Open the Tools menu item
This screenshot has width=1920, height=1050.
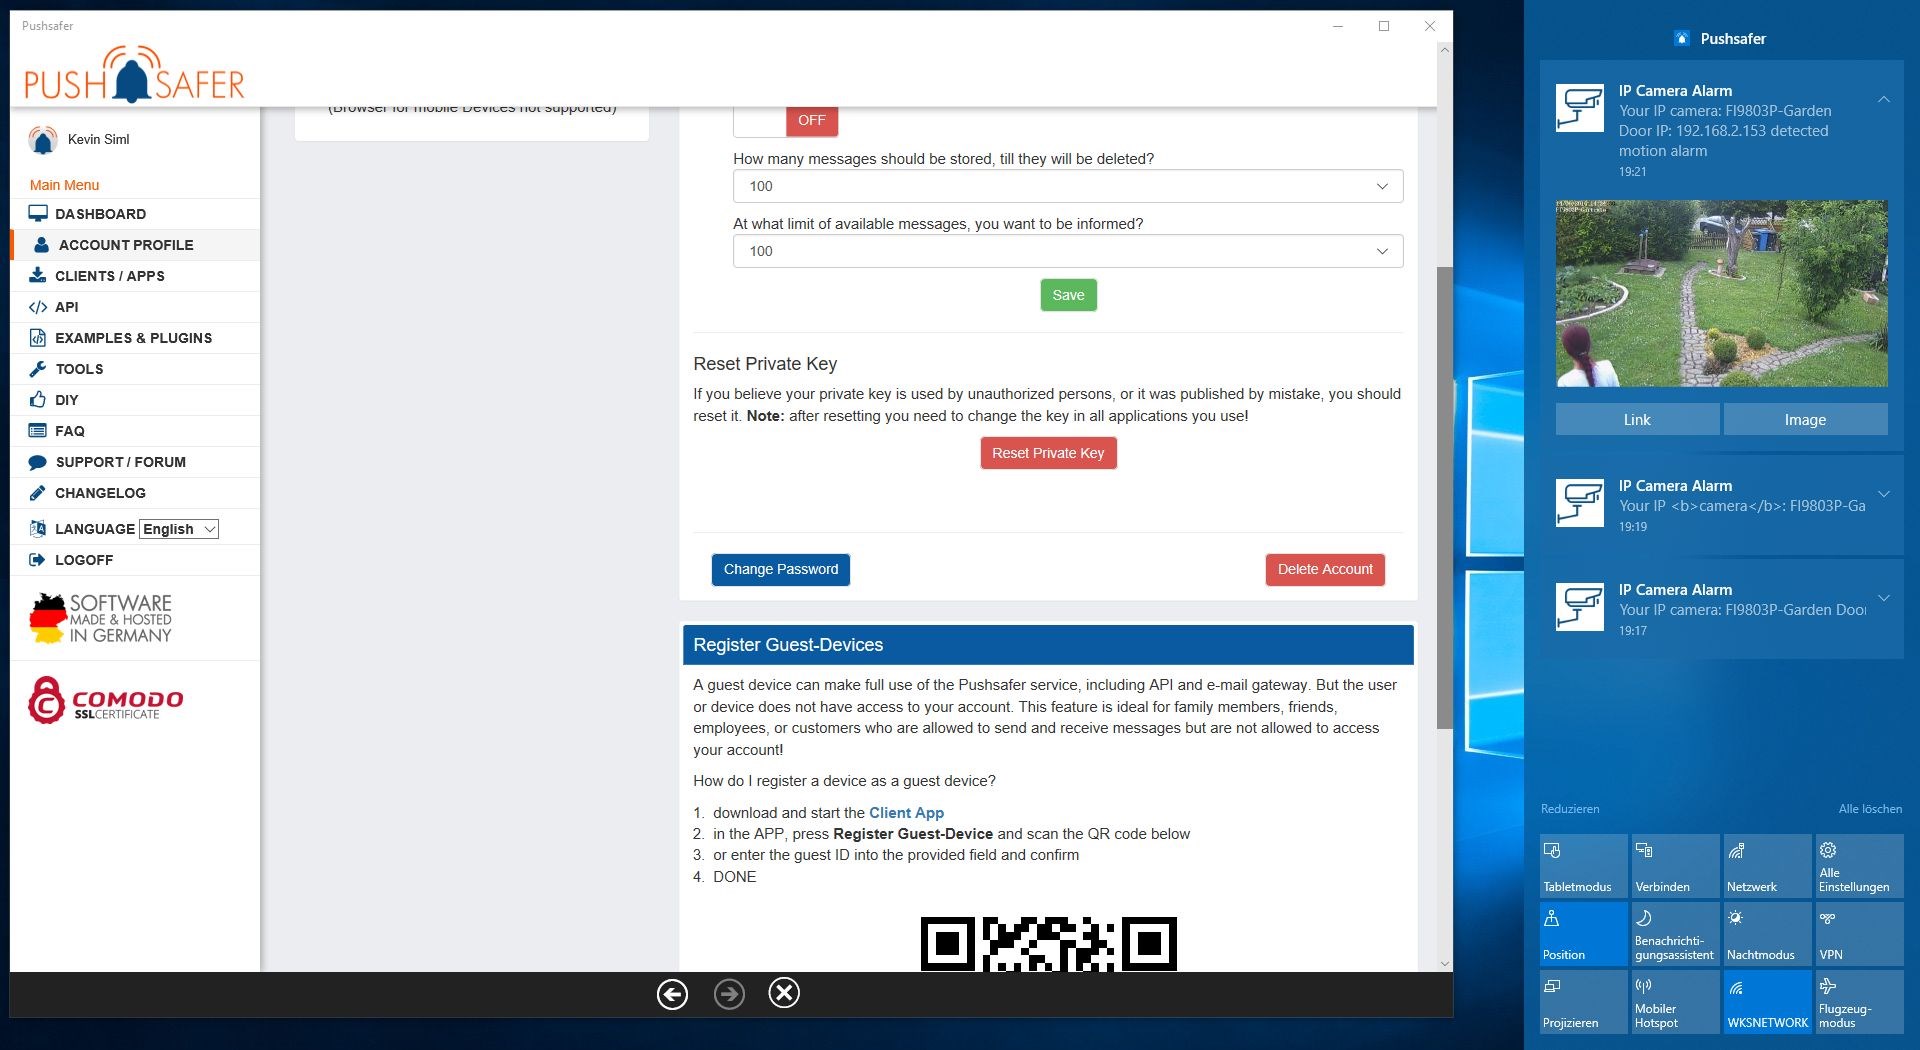(135, 369)
